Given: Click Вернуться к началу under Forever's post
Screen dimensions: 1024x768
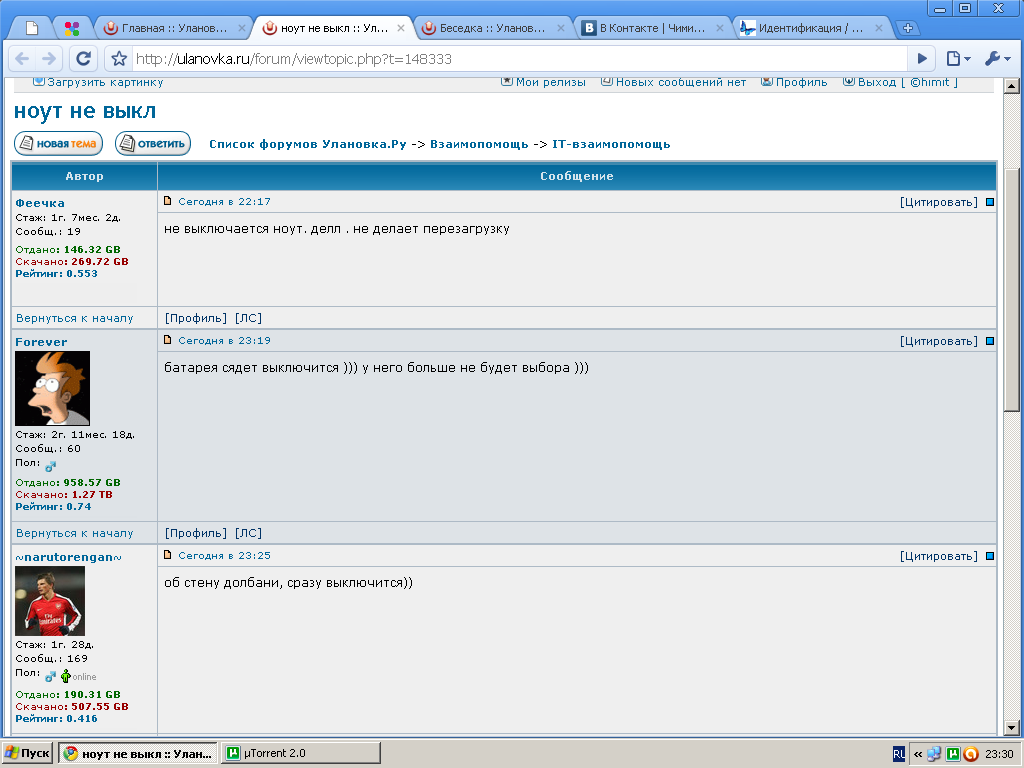Looking at the screenshot, I should [x=74, y=534].
